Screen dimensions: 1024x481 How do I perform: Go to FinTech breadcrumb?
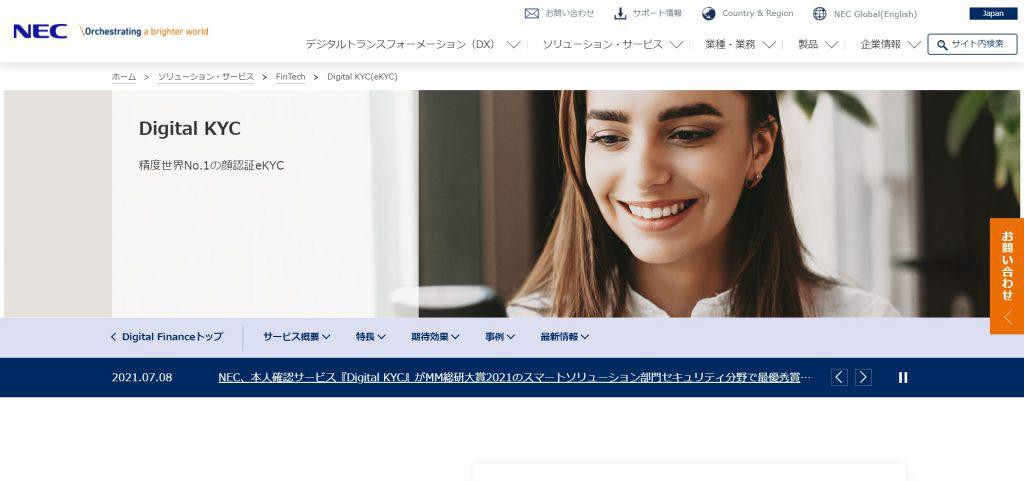pos(291,77)
